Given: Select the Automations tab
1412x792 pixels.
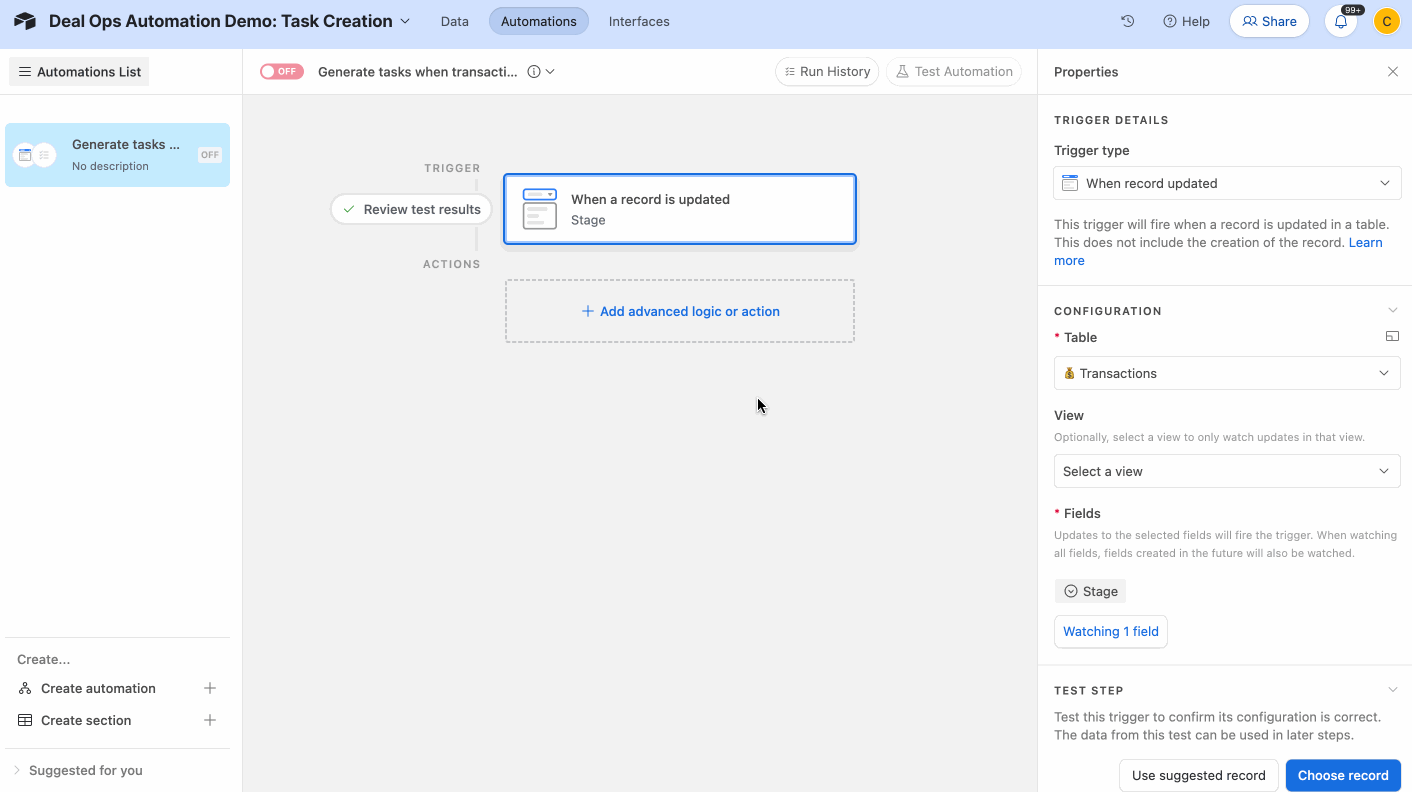Looking at the screenshot, I should coord(539,21).
